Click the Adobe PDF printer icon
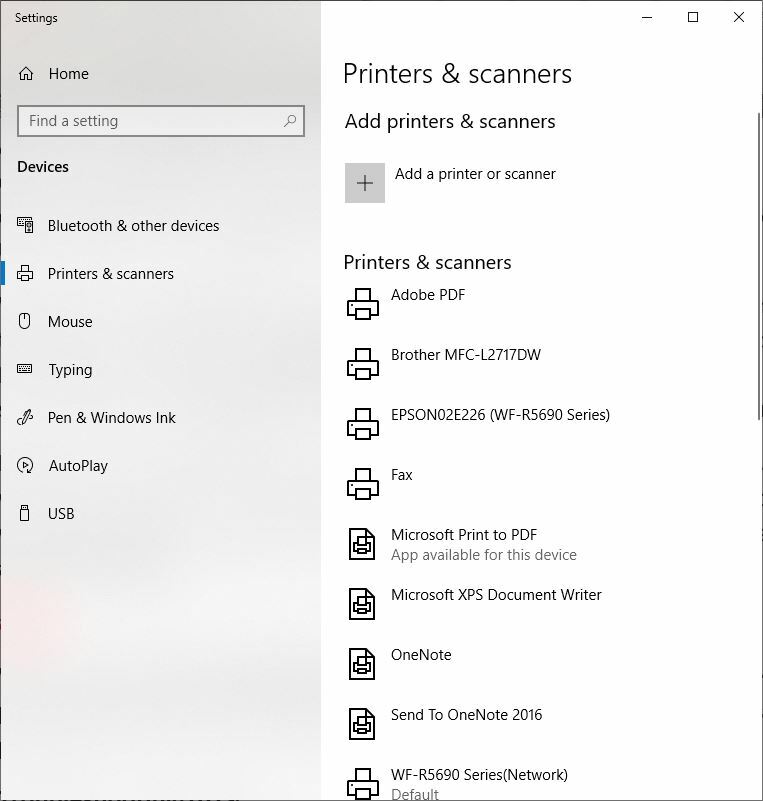 point(363,303)
